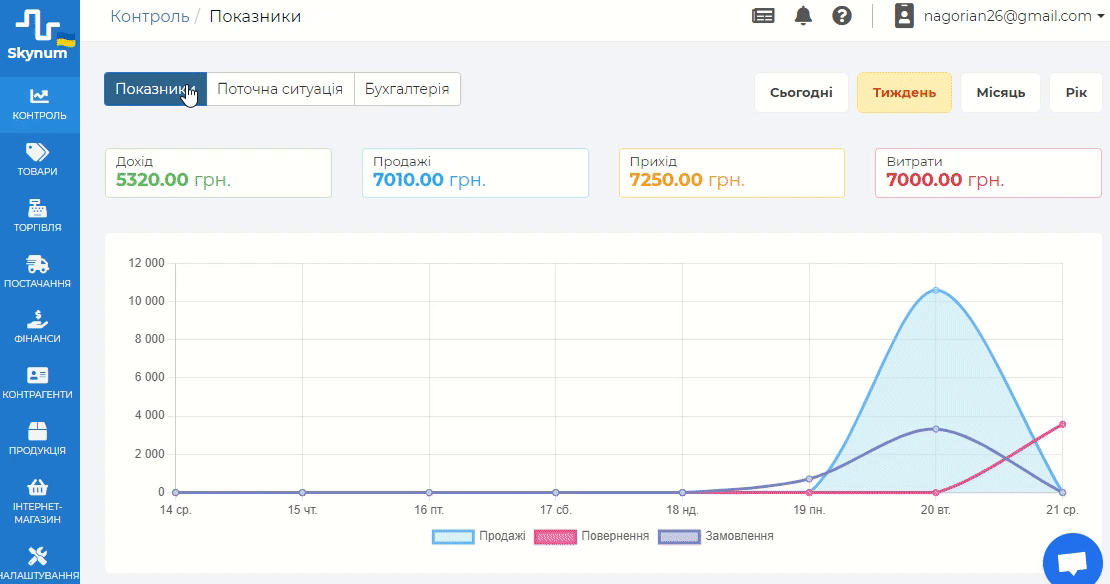The width and height of the screenshot is (1110, 584).
Task: Click the notifications bell icon
Action: coord(803,16)
